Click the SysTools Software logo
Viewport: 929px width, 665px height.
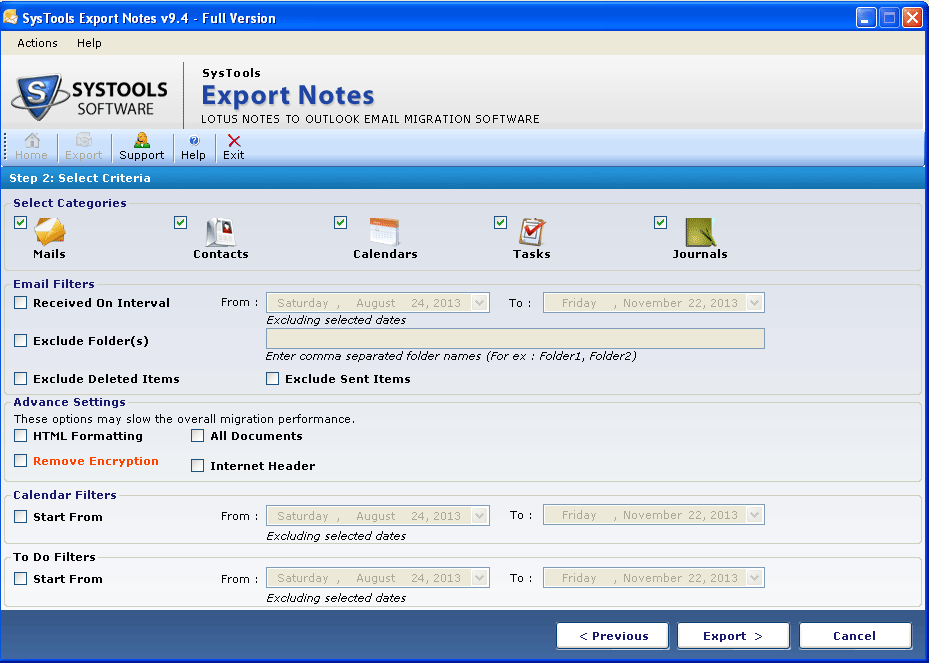[90, 97]
